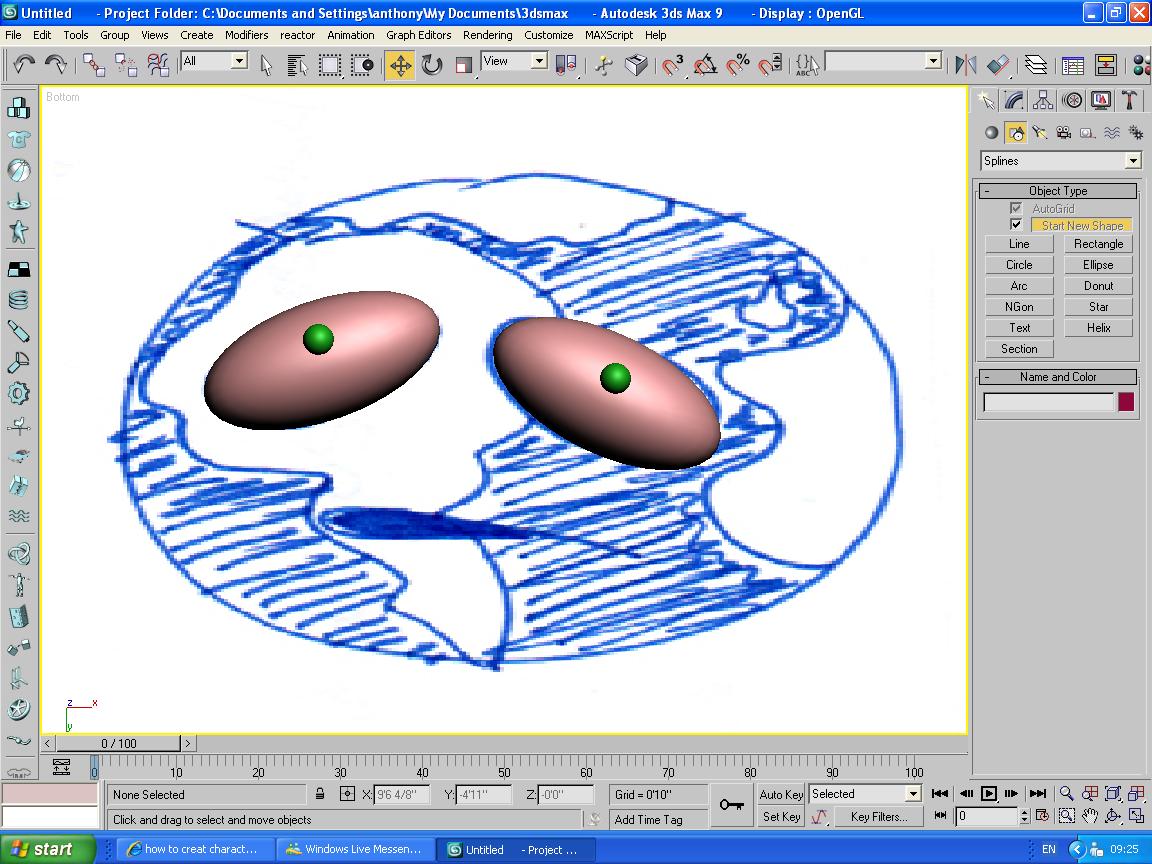Click the Zoom Extents All viewport icon
The image size is (1152, 864).
point(1137,793)
